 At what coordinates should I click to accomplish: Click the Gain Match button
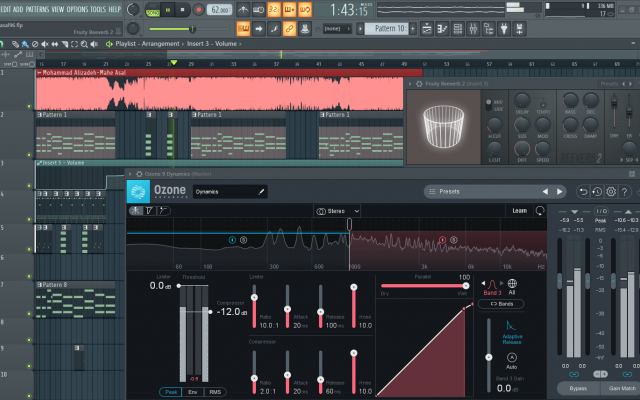click(x=622, y=388)
